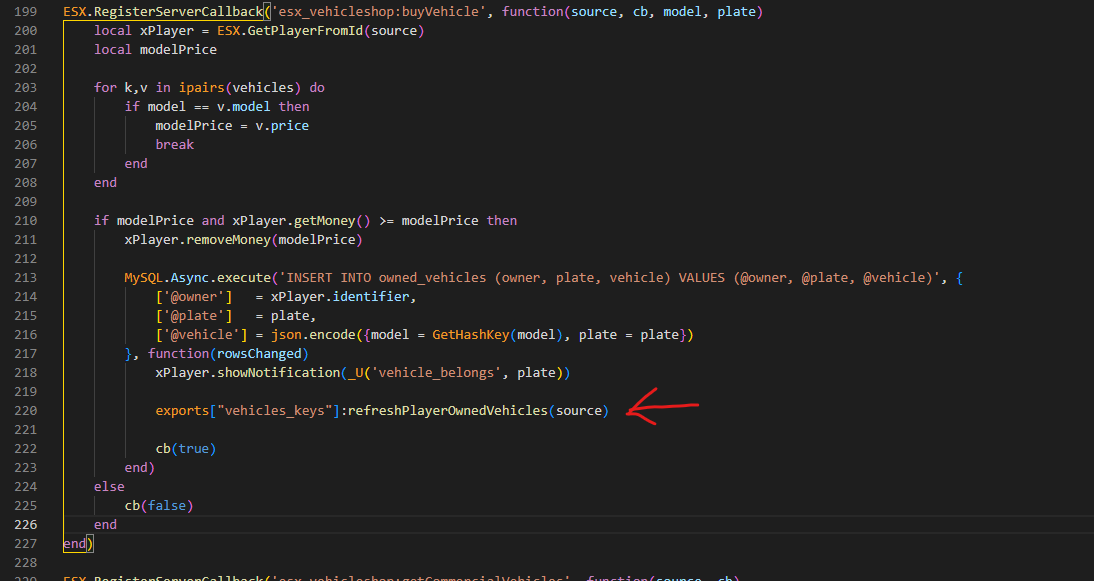1094x581 pixels.
Task: Click line number 199 in the gutter
Action: (x=25, y=11)
